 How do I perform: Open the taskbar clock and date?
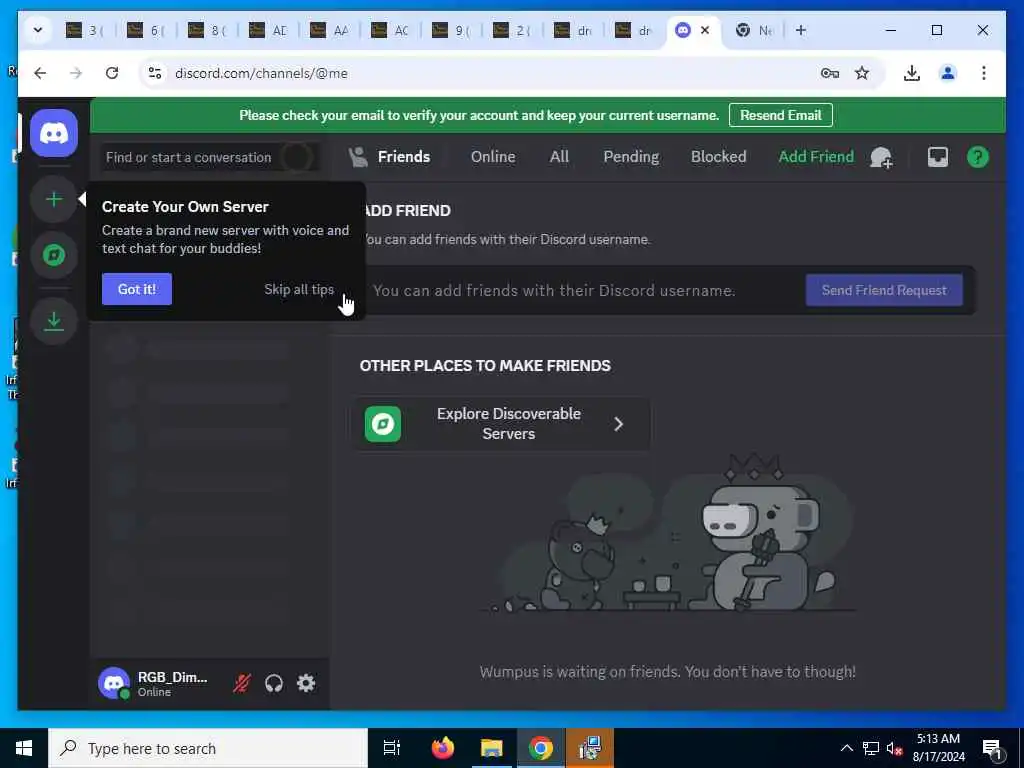[938, 748]
